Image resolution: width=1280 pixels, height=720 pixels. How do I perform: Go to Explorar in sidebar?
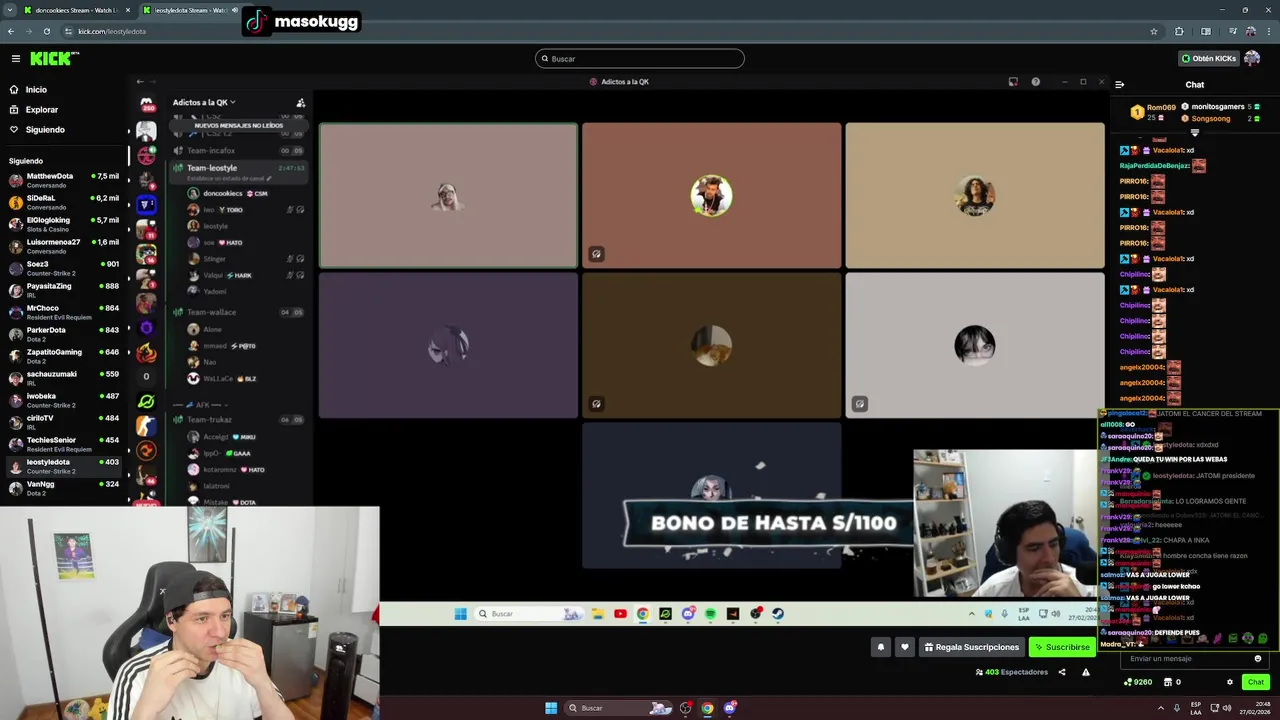42,110
